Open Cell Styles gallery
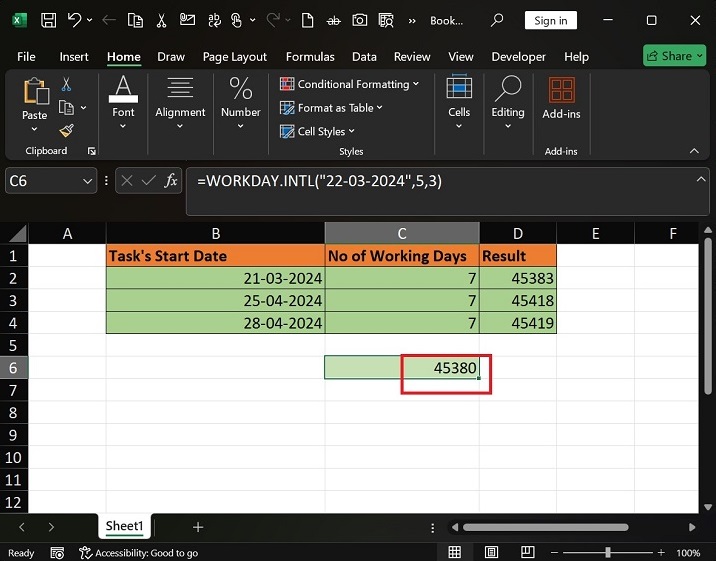This screenshot has height=561, width=716. point(317,131)
